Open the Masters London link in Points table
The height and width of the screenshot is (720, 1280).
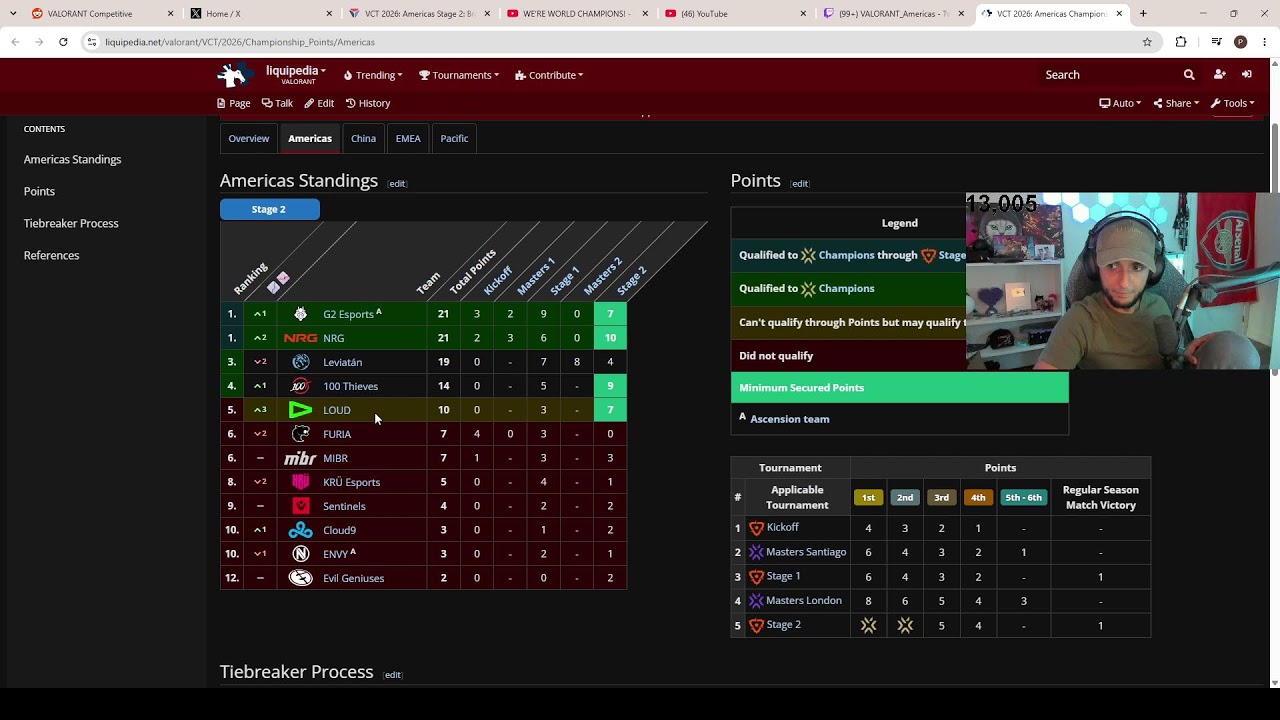pos(804,601)
